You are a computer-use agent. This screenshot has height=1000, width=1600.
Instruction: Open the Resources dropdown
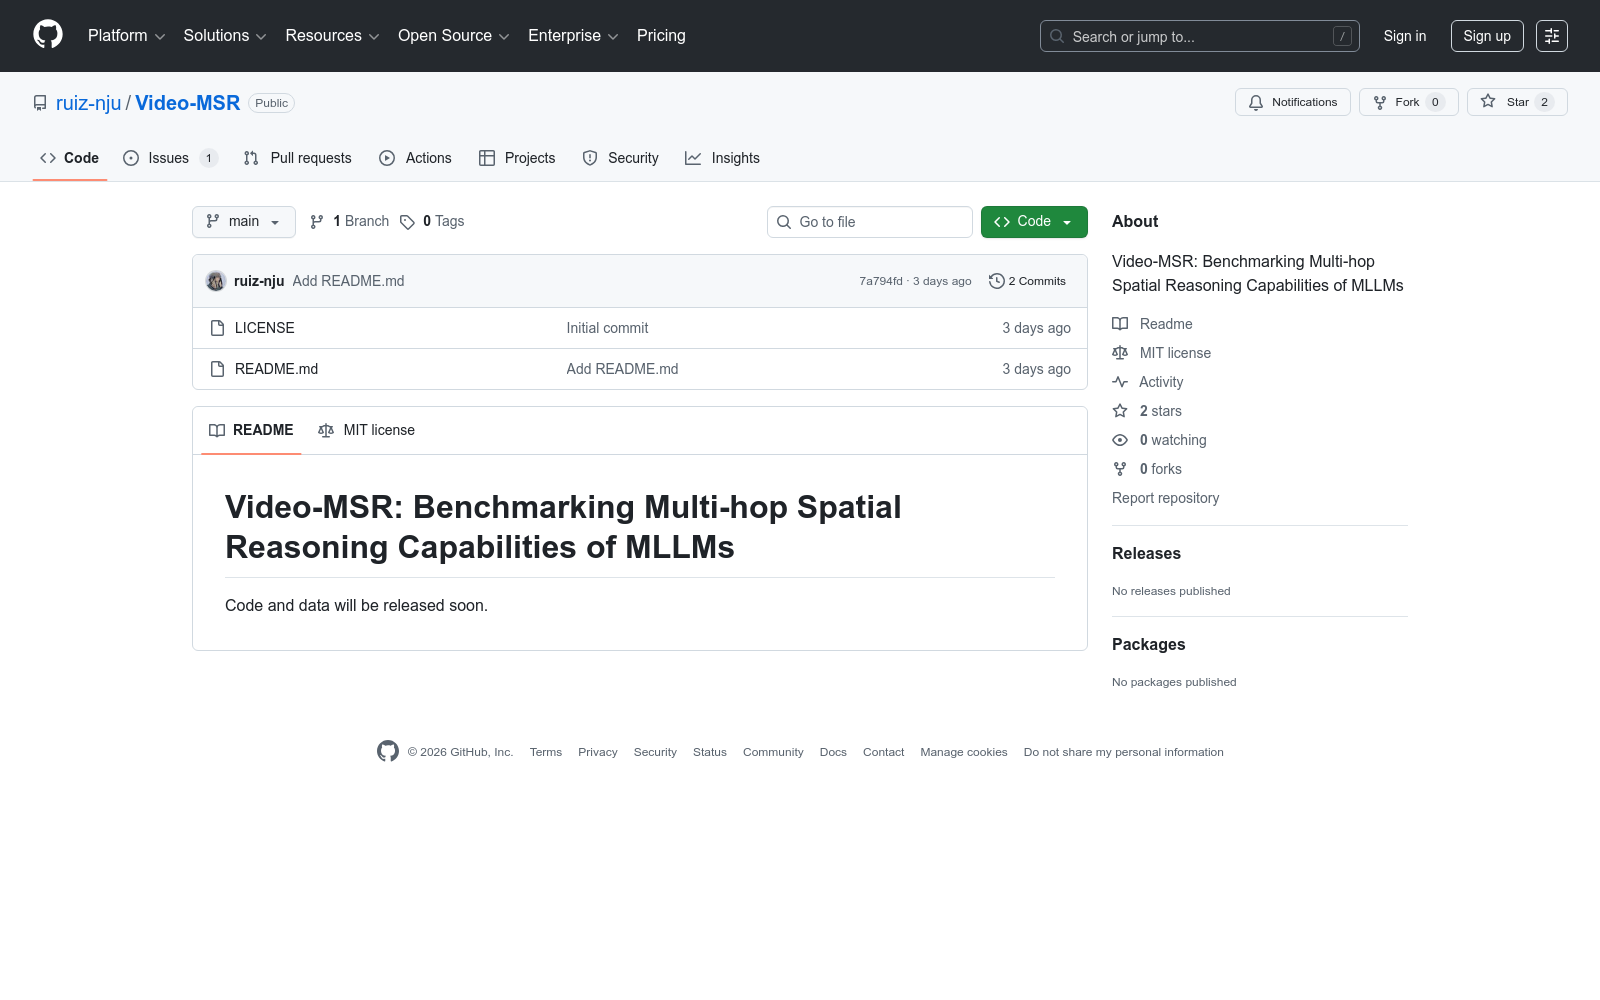(x=332, y=36)
